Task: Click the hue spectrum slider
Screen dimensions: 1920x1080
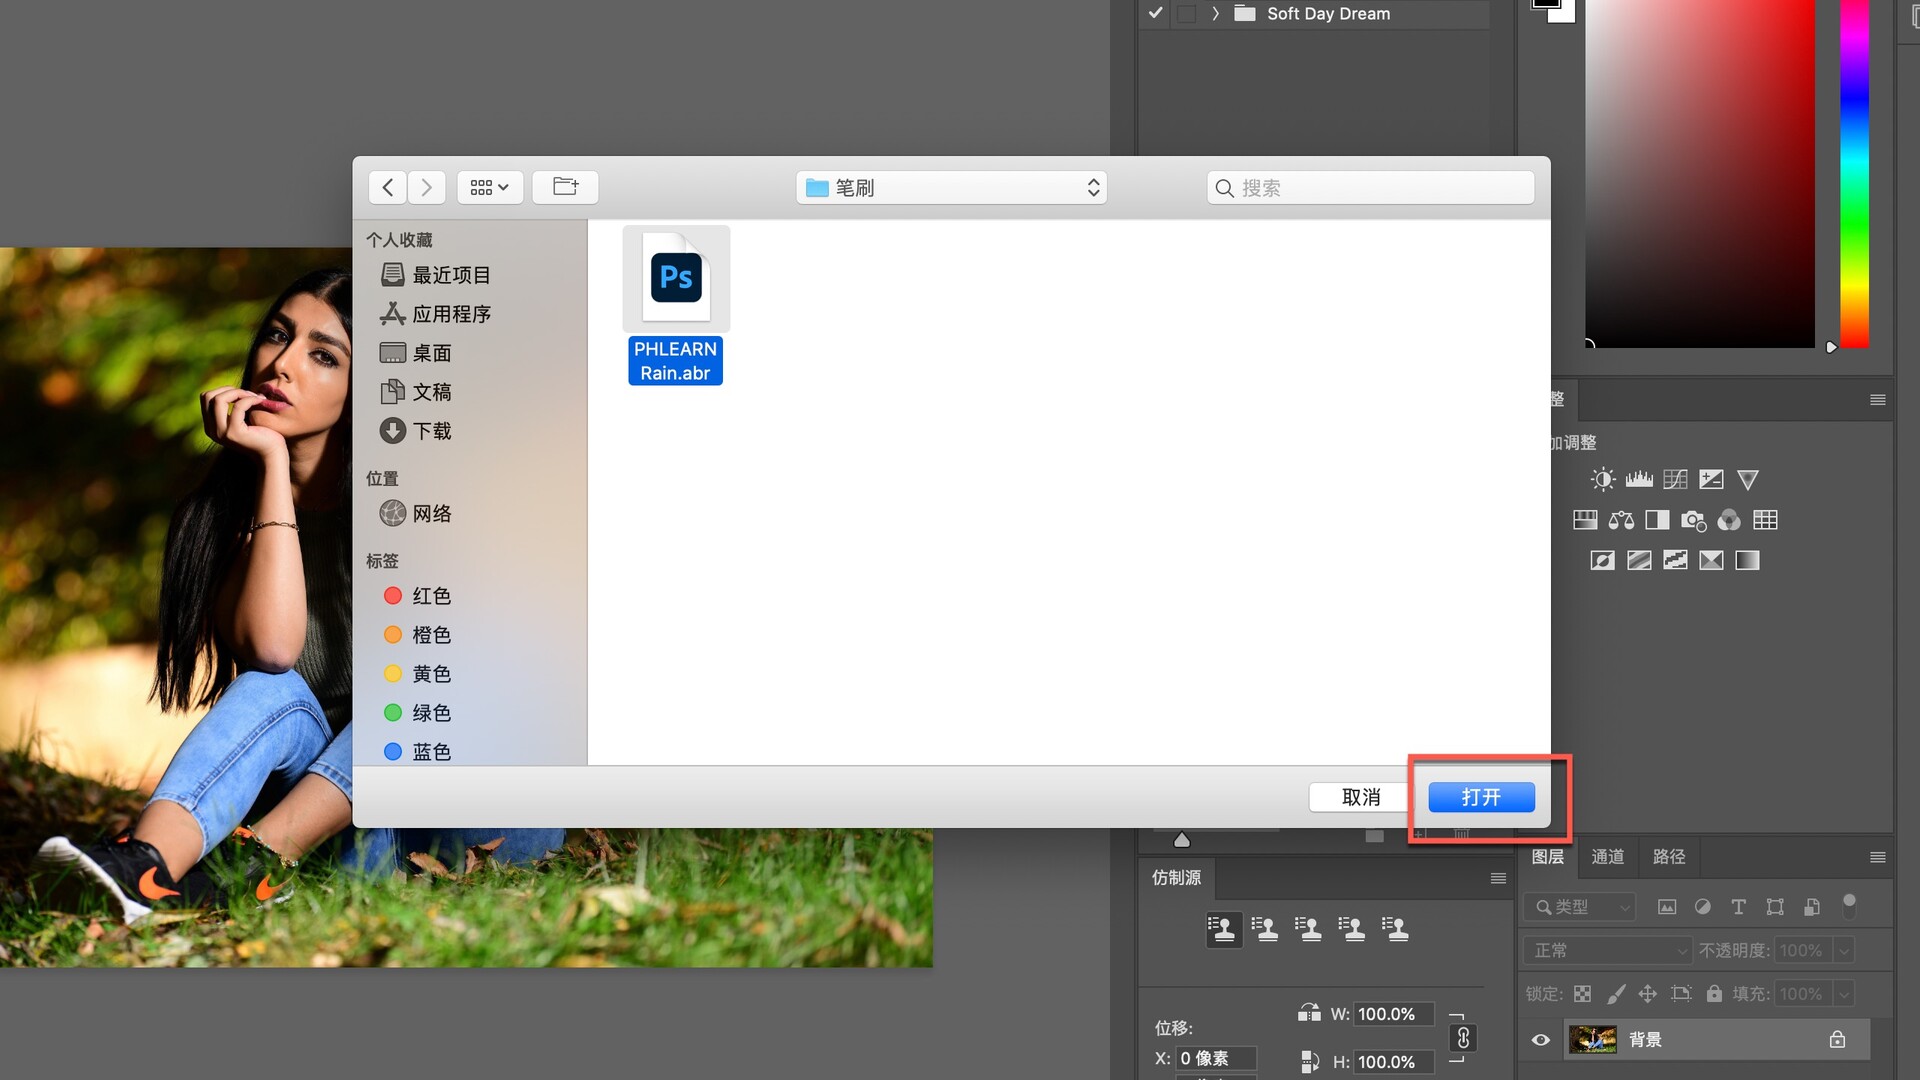Action: click(1855, 174)
